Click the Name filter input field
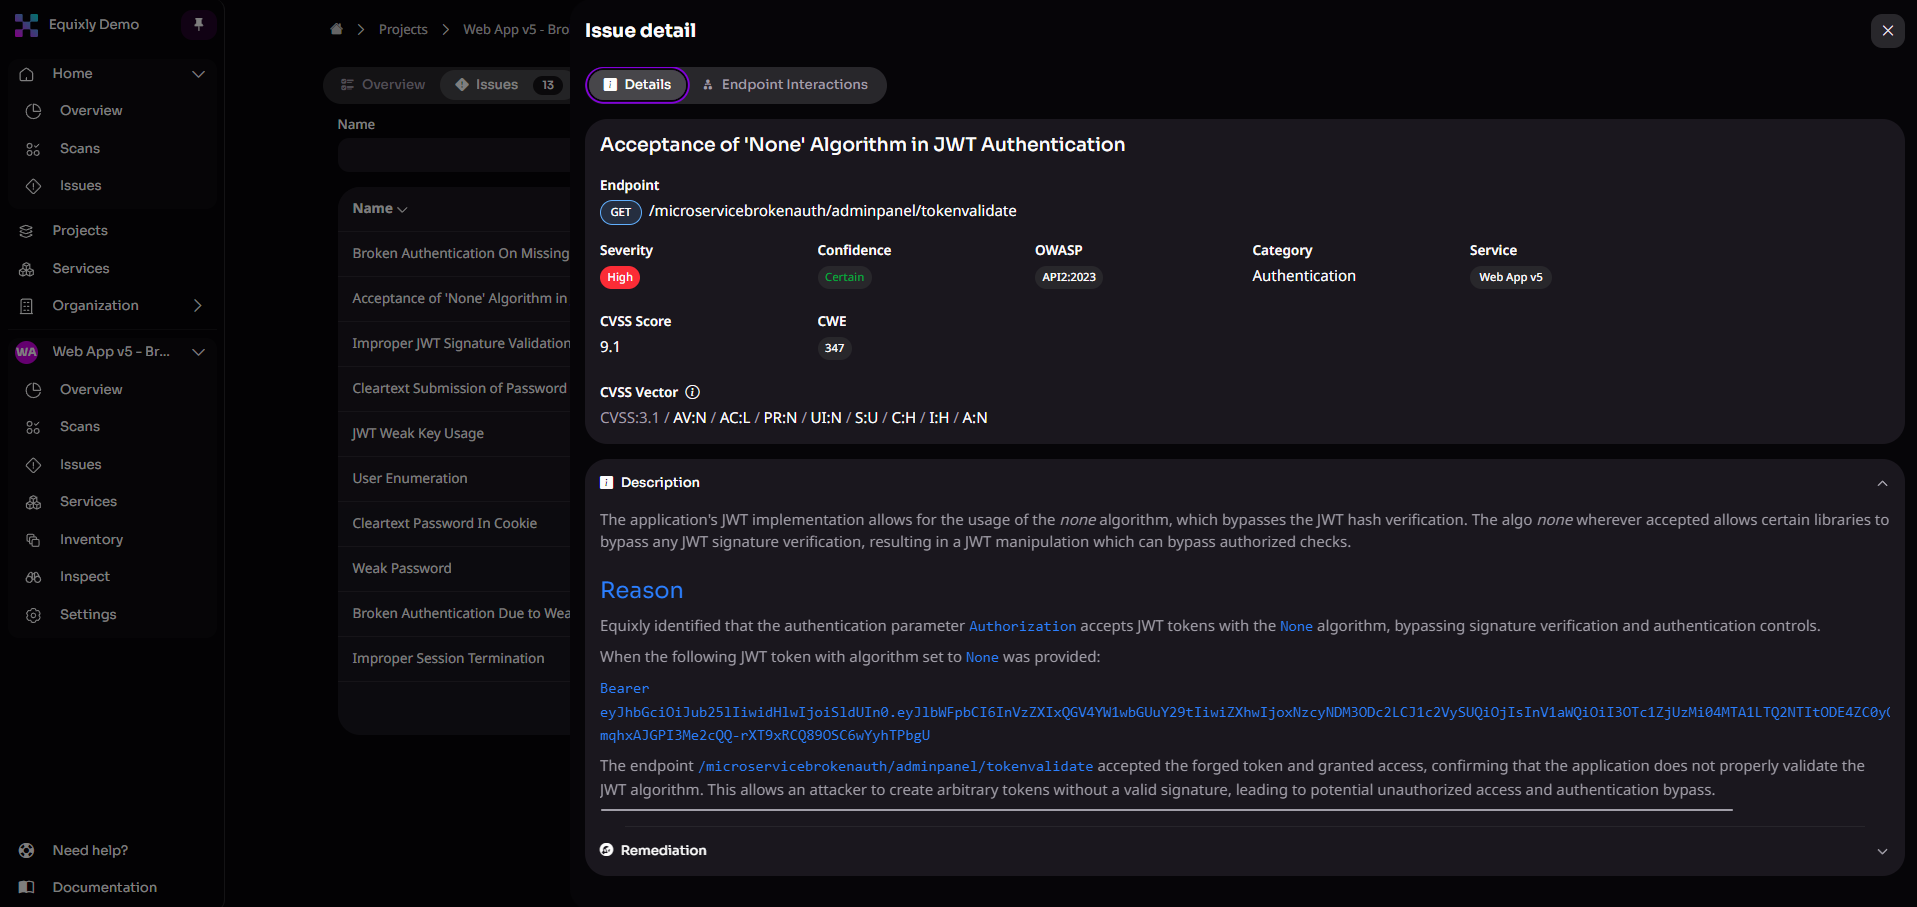Image resolution: width=1917 pixels, height=907 pixels. click(x=453, y=154)
